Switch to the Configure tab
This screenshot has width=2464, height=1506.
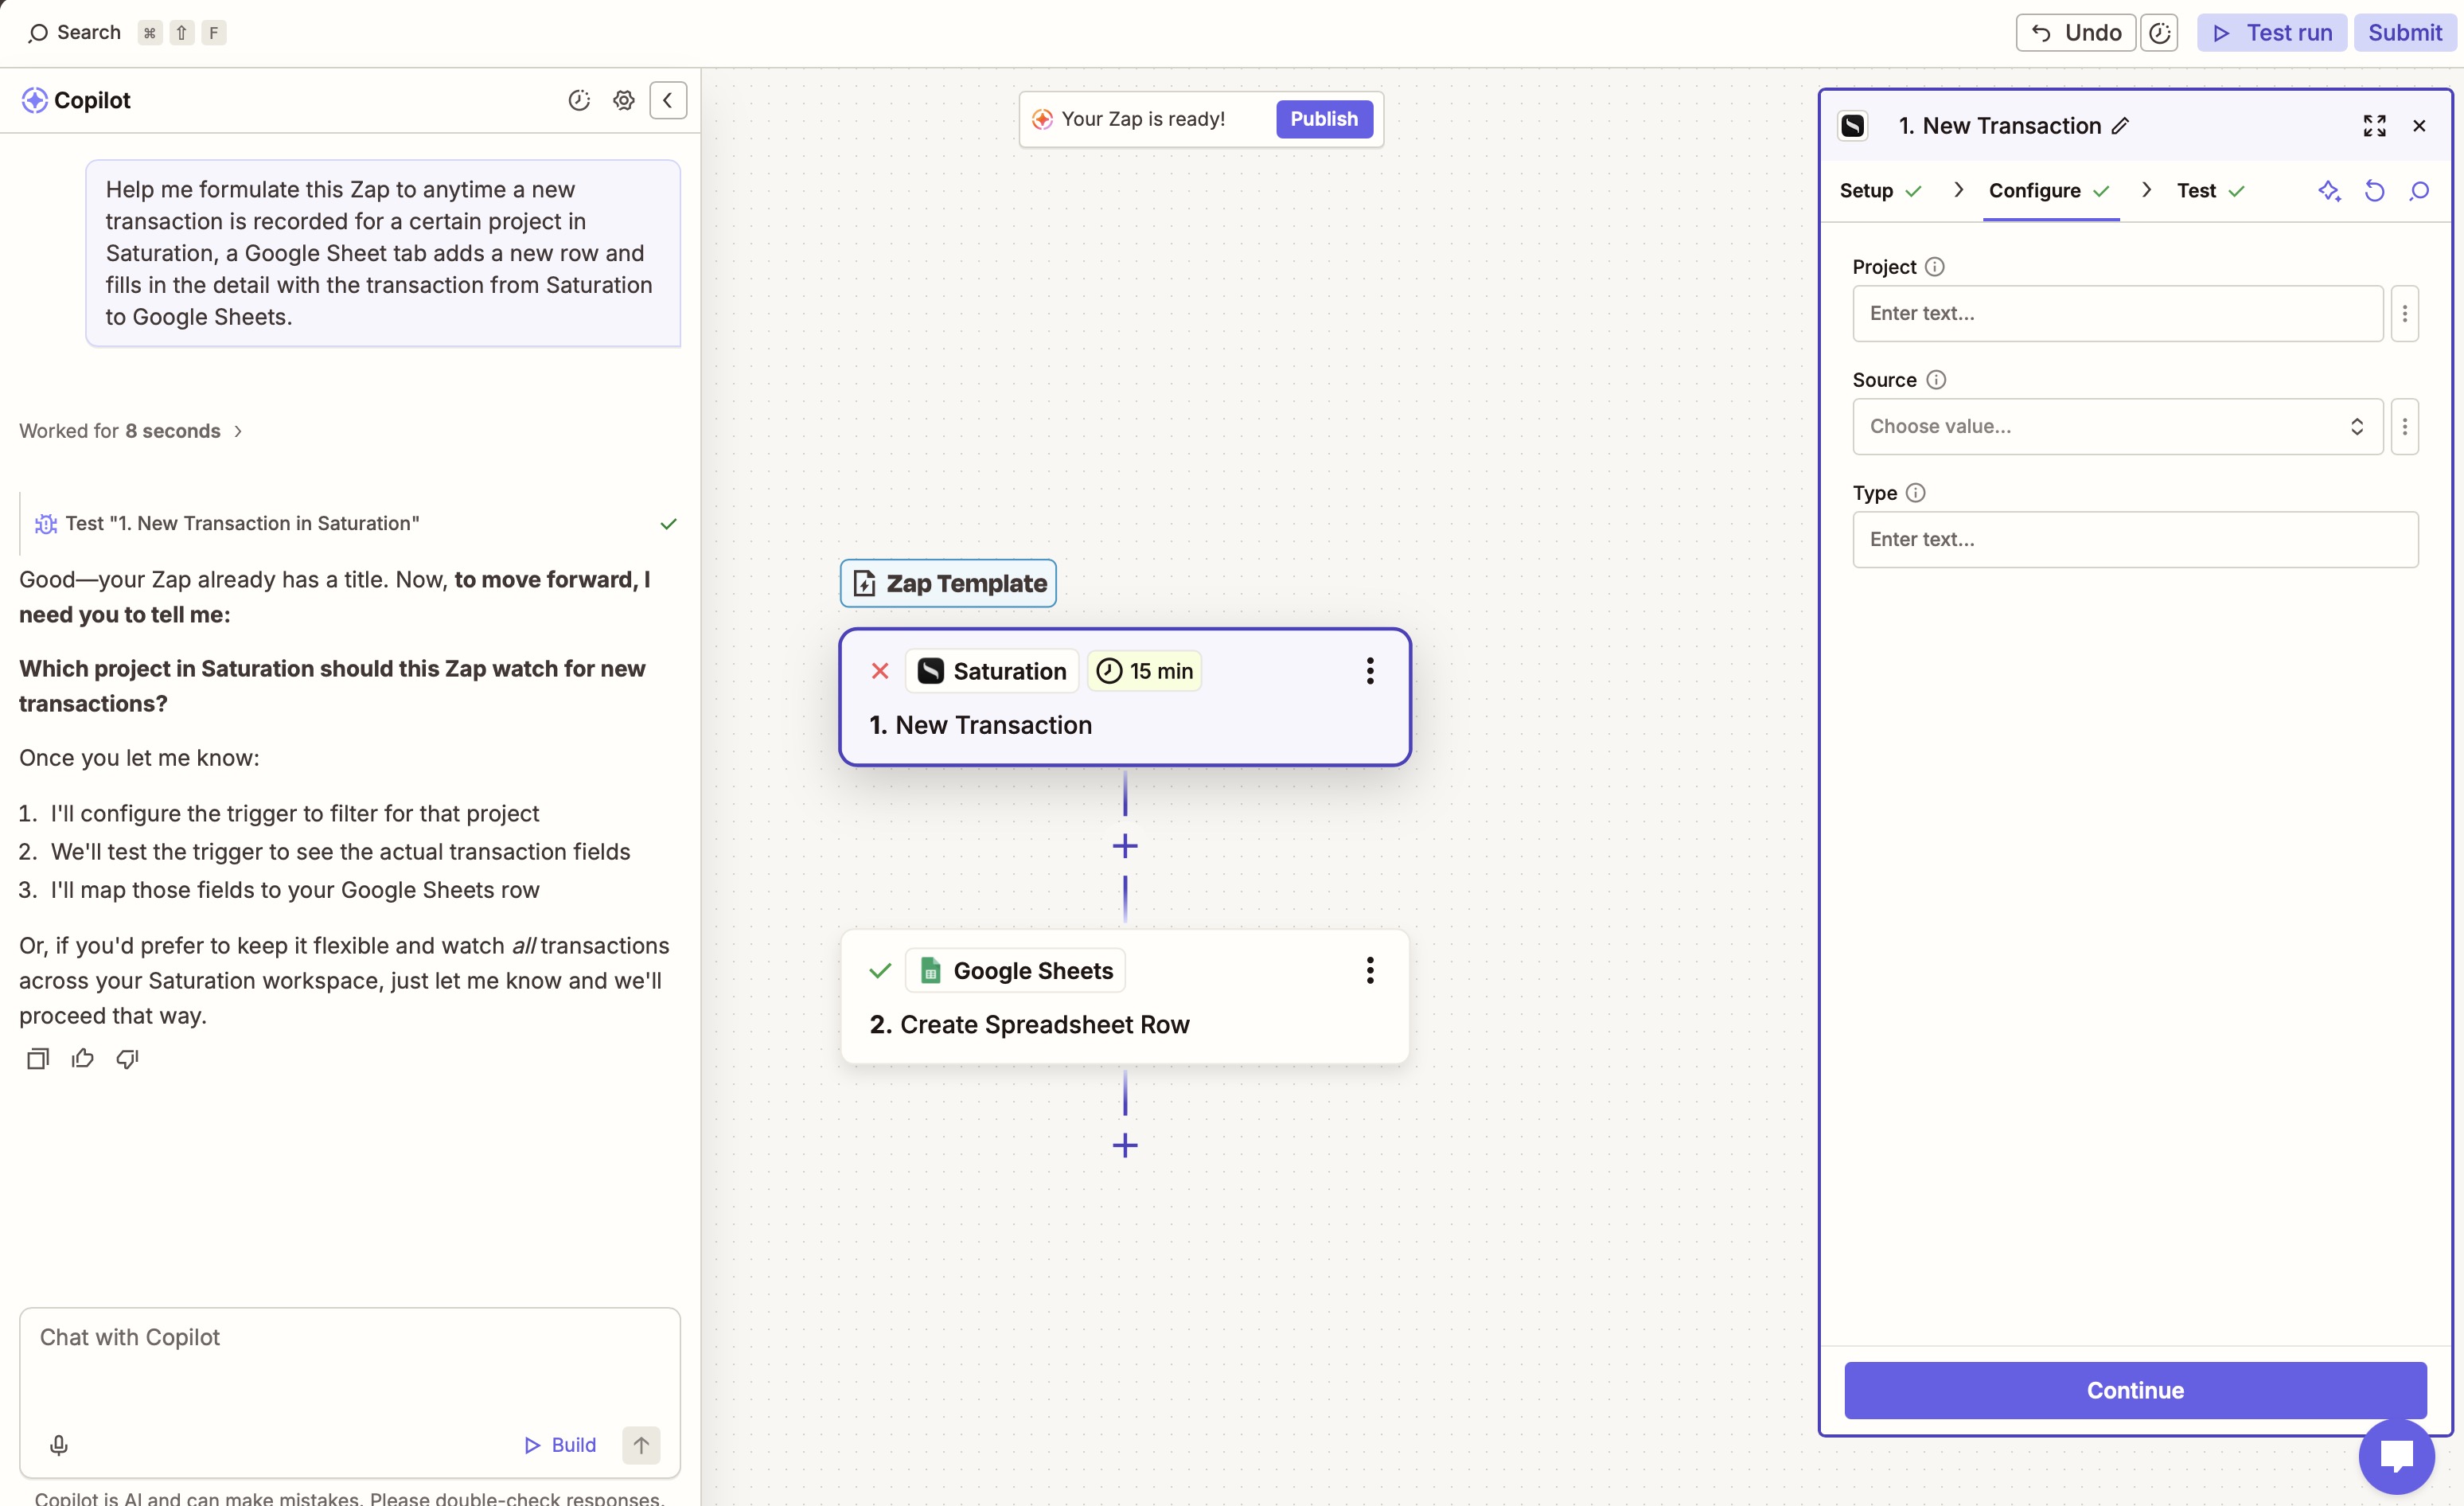click(2050, 190)
